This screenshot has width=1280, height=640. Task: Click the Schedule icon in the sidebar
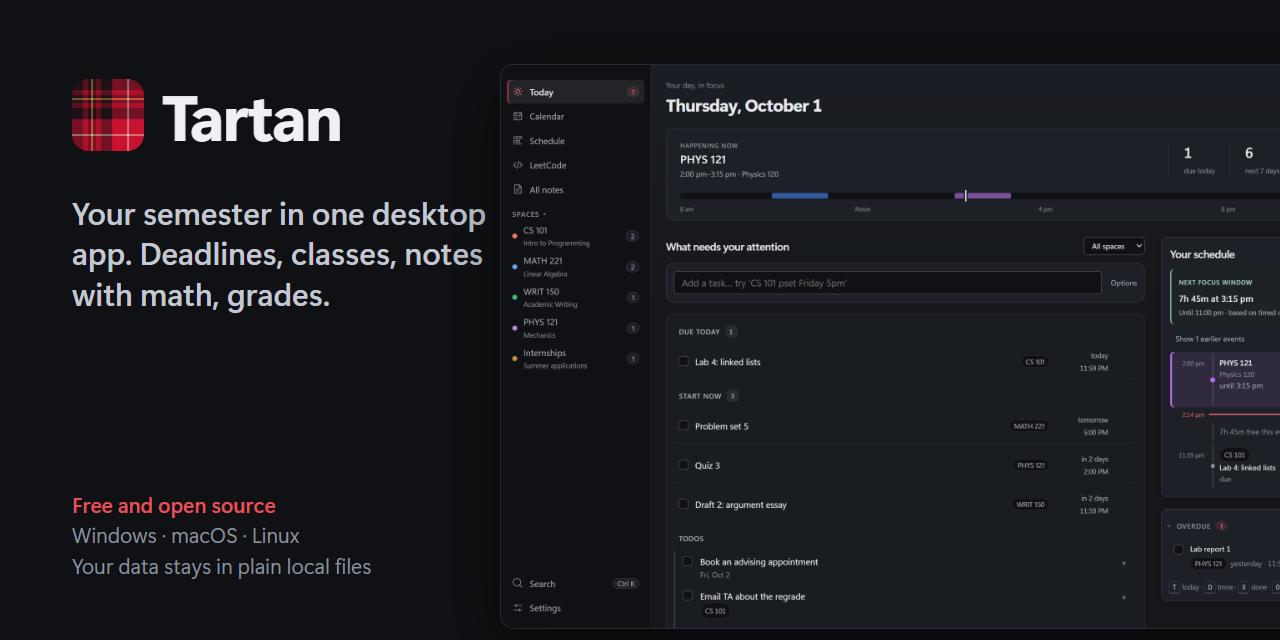[x=517, y=141]
